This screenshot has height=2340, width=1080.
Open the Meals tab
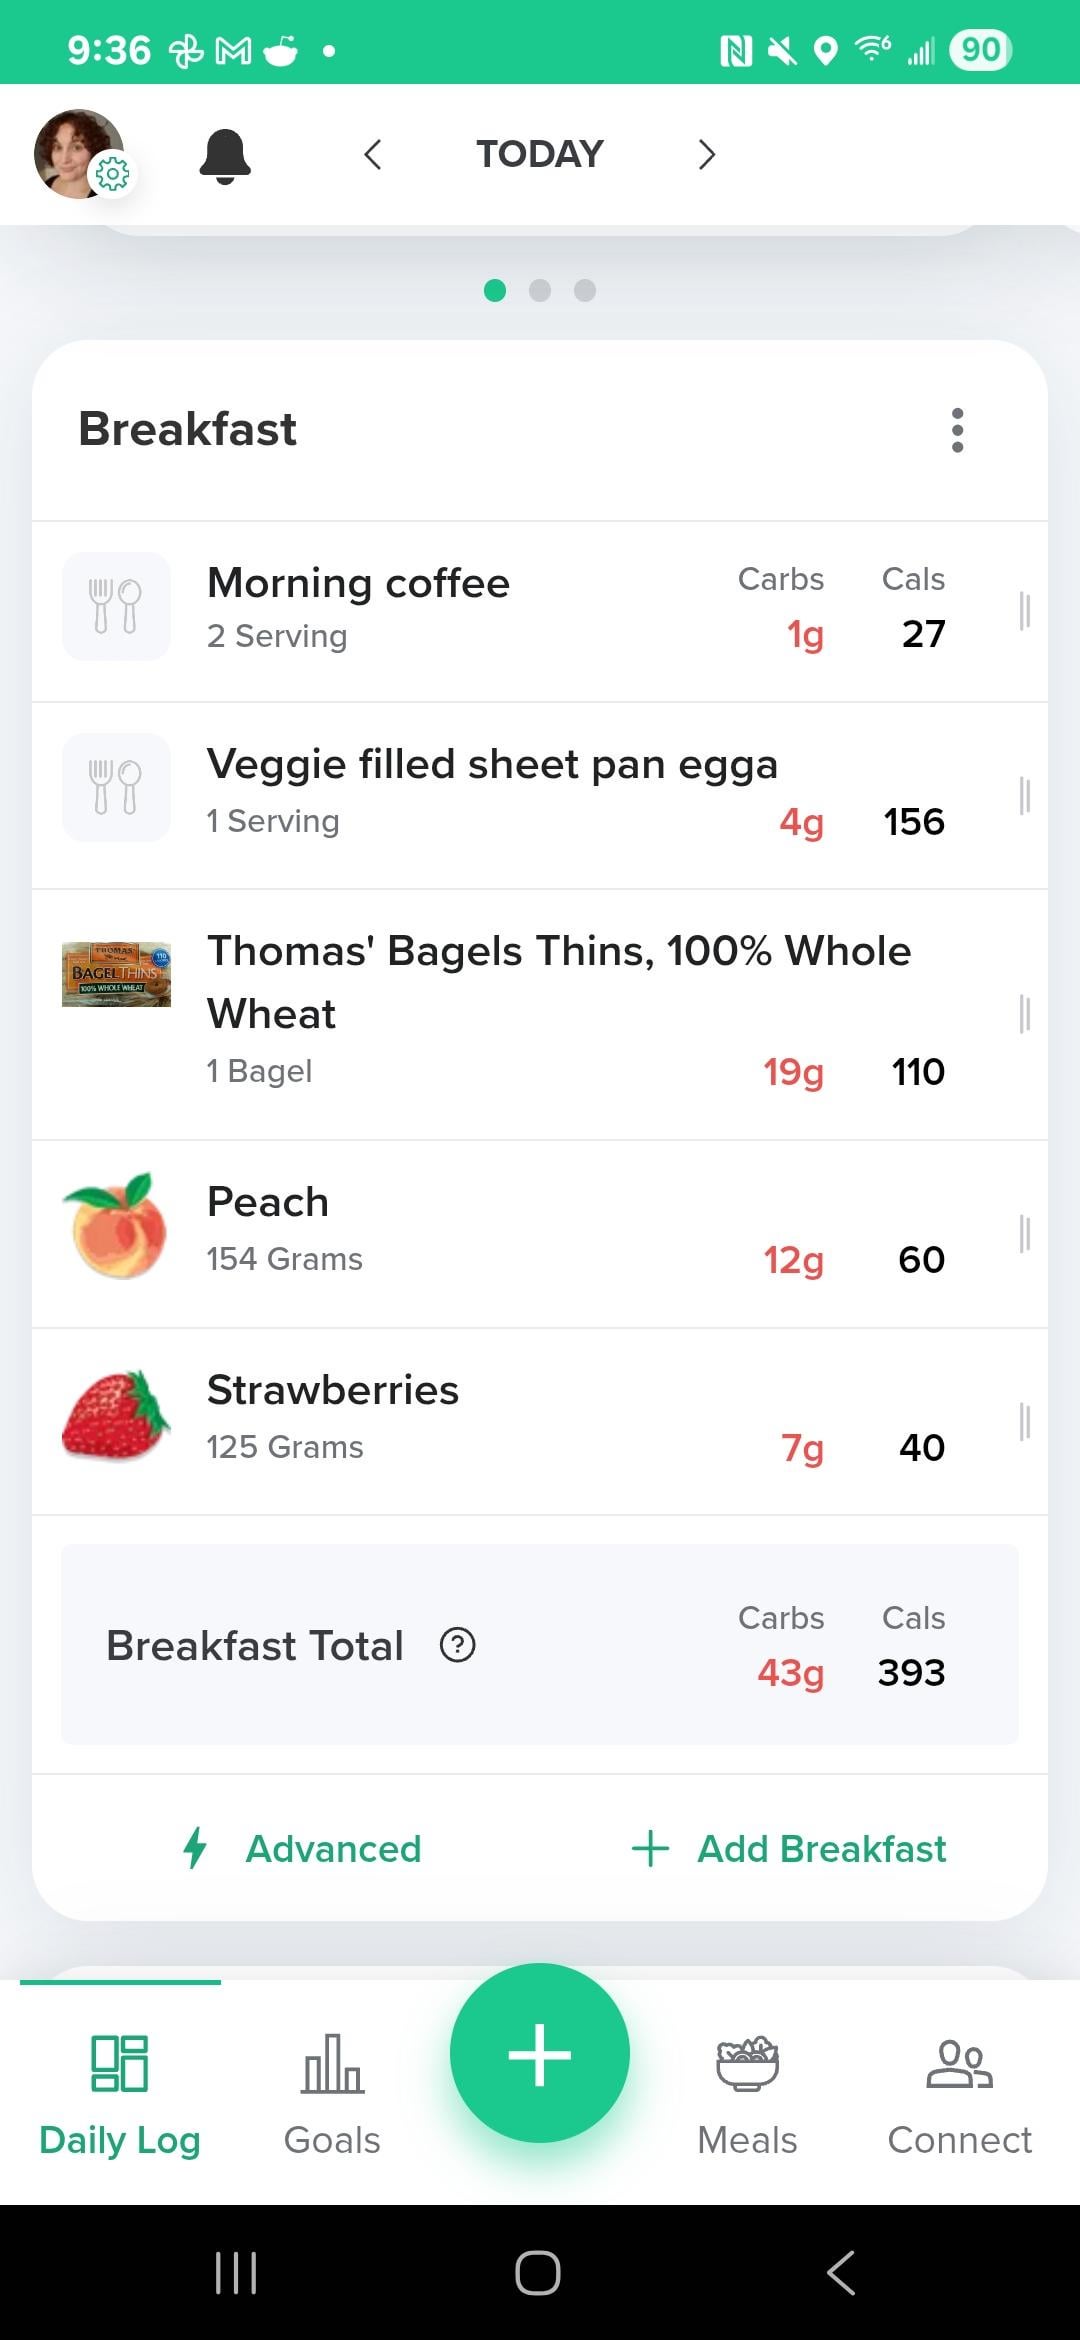(747, 2092)
